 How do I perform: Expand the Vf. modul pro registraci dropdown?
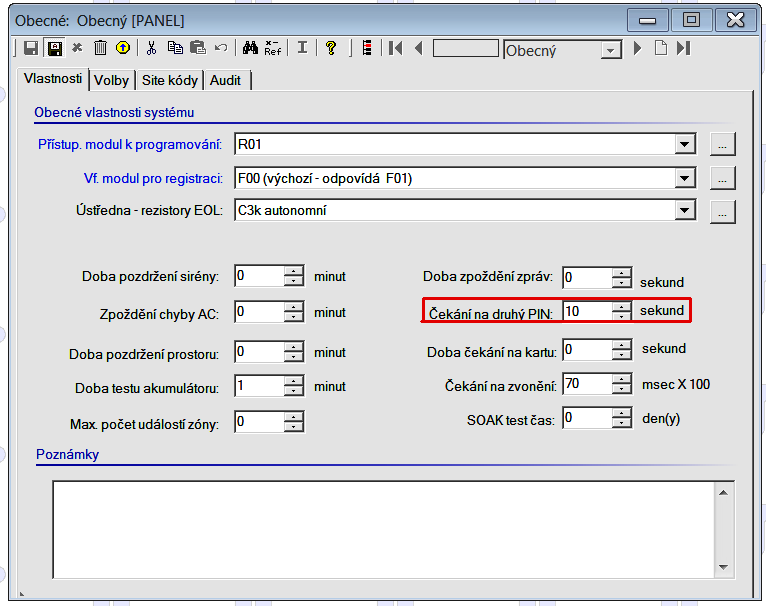[x=684, y=178]
